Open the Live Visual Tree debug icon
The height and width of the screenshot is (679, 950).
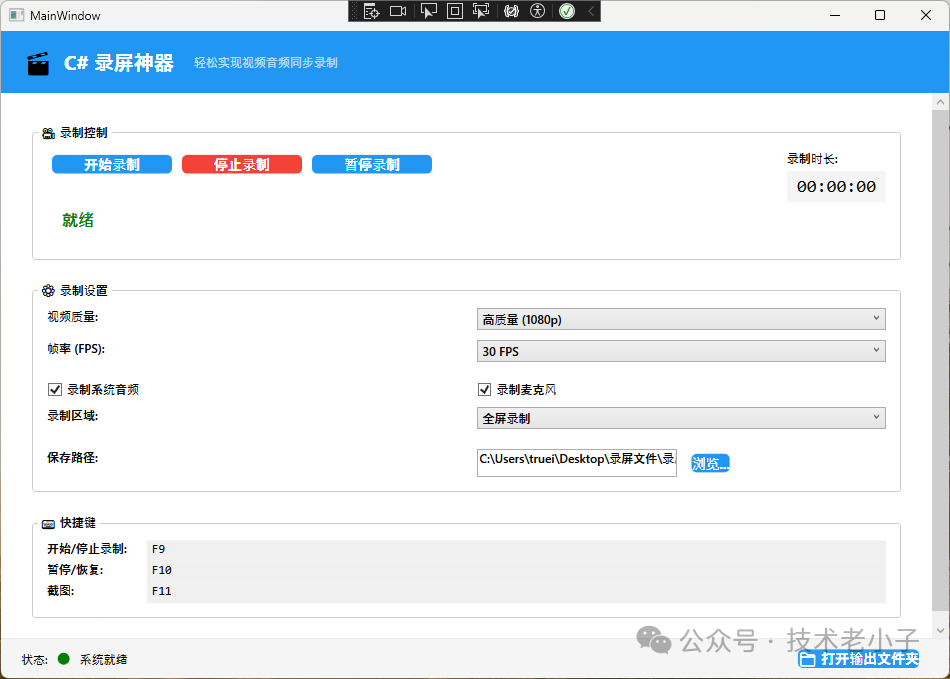click(x=371, y=12)
